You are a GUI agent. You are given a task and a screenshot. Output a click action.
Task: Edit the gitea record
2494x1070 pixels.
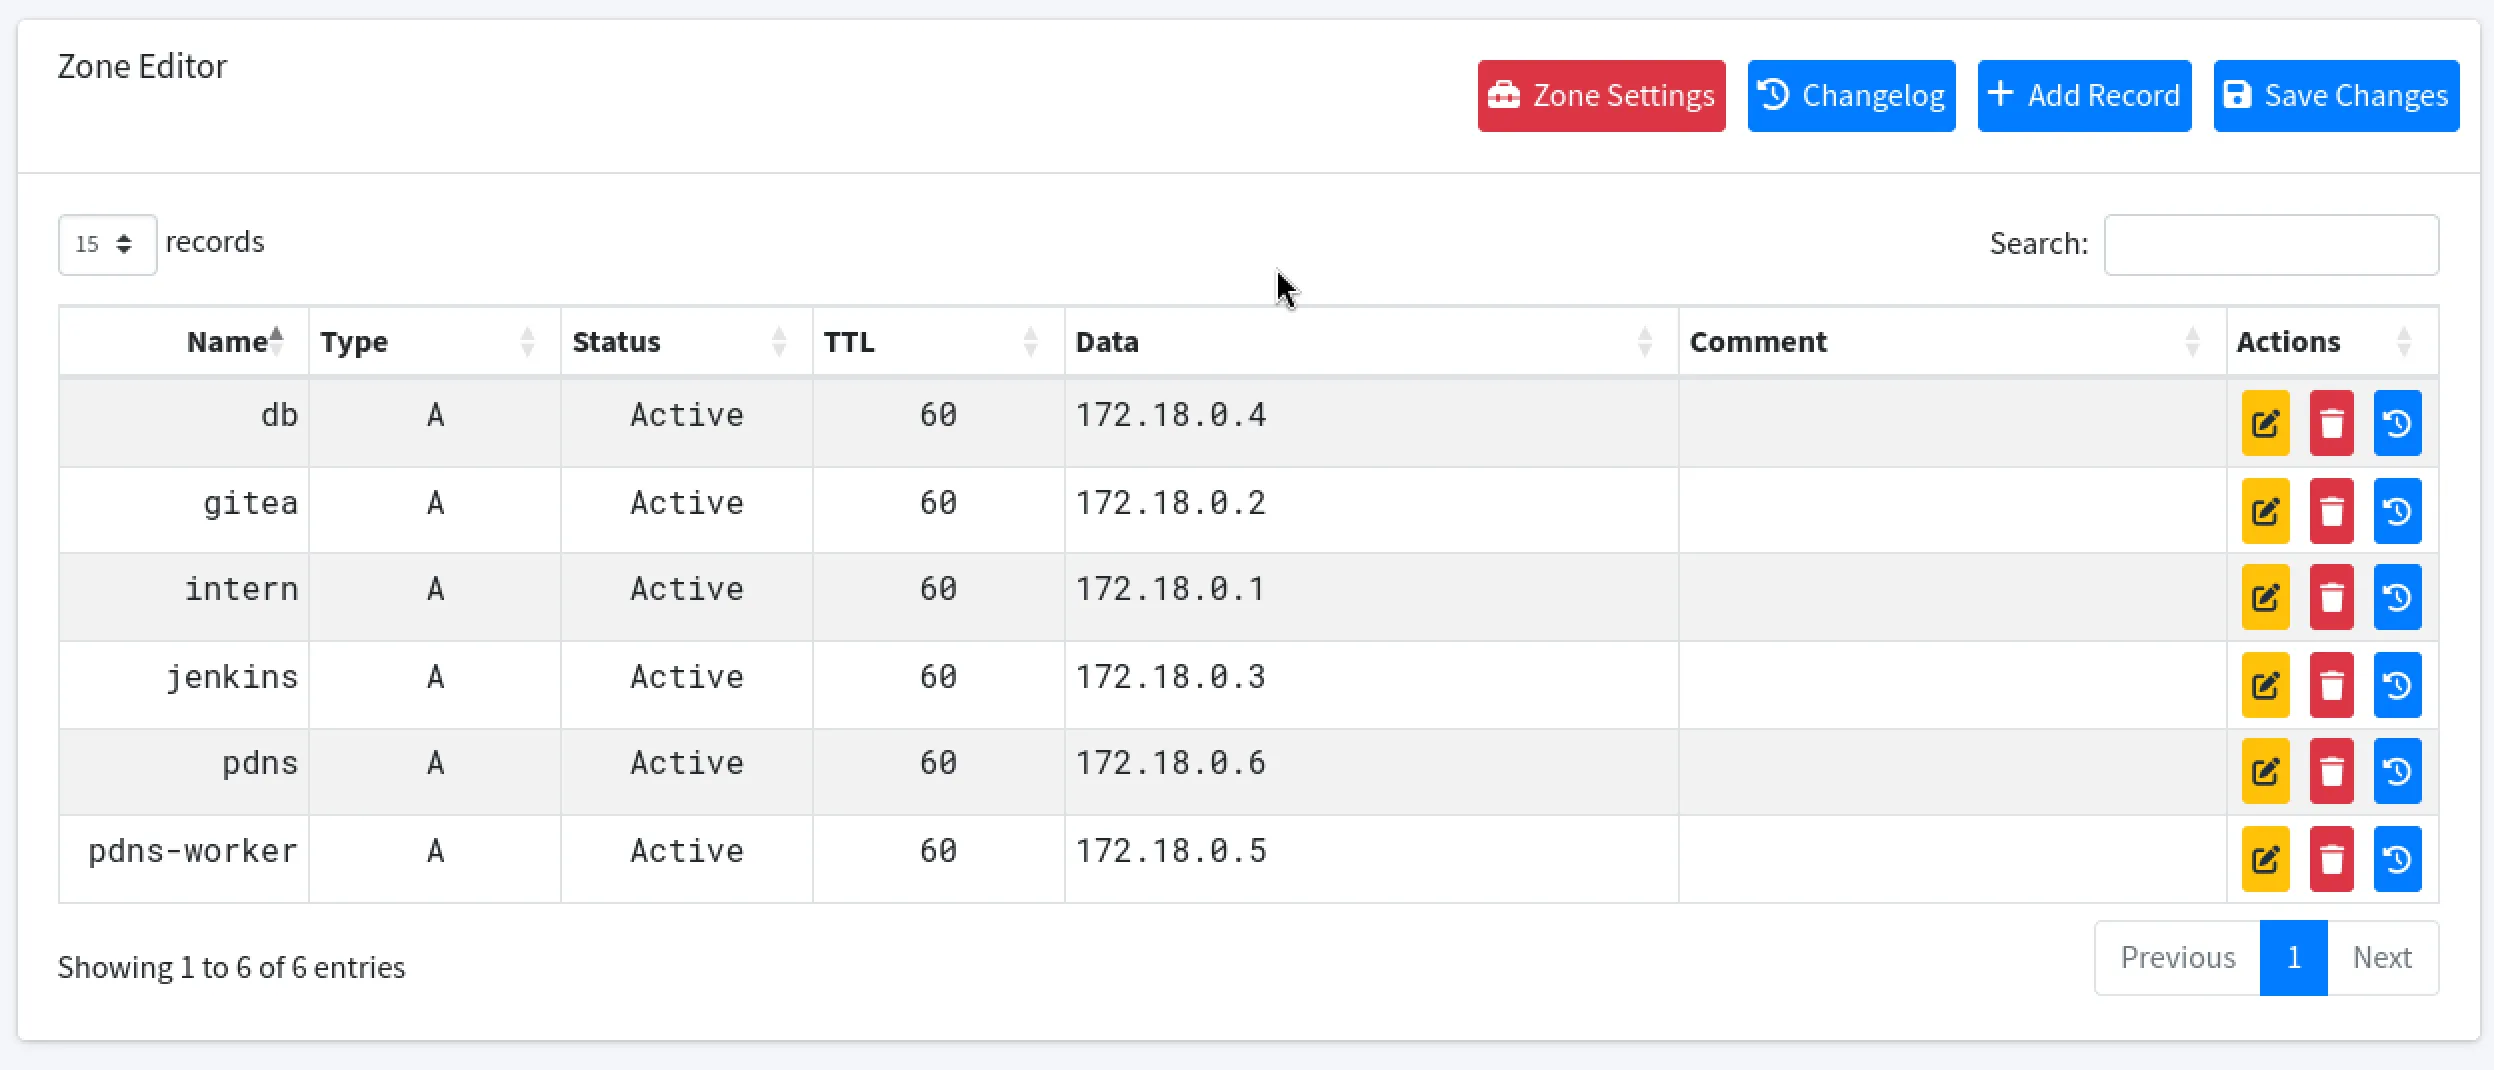click(2265, 511)
